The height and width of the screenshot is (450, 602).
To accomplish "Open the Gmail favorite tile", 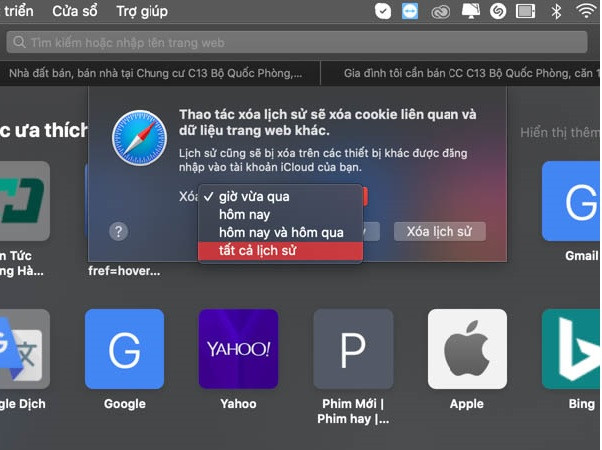I will point(572,201).
